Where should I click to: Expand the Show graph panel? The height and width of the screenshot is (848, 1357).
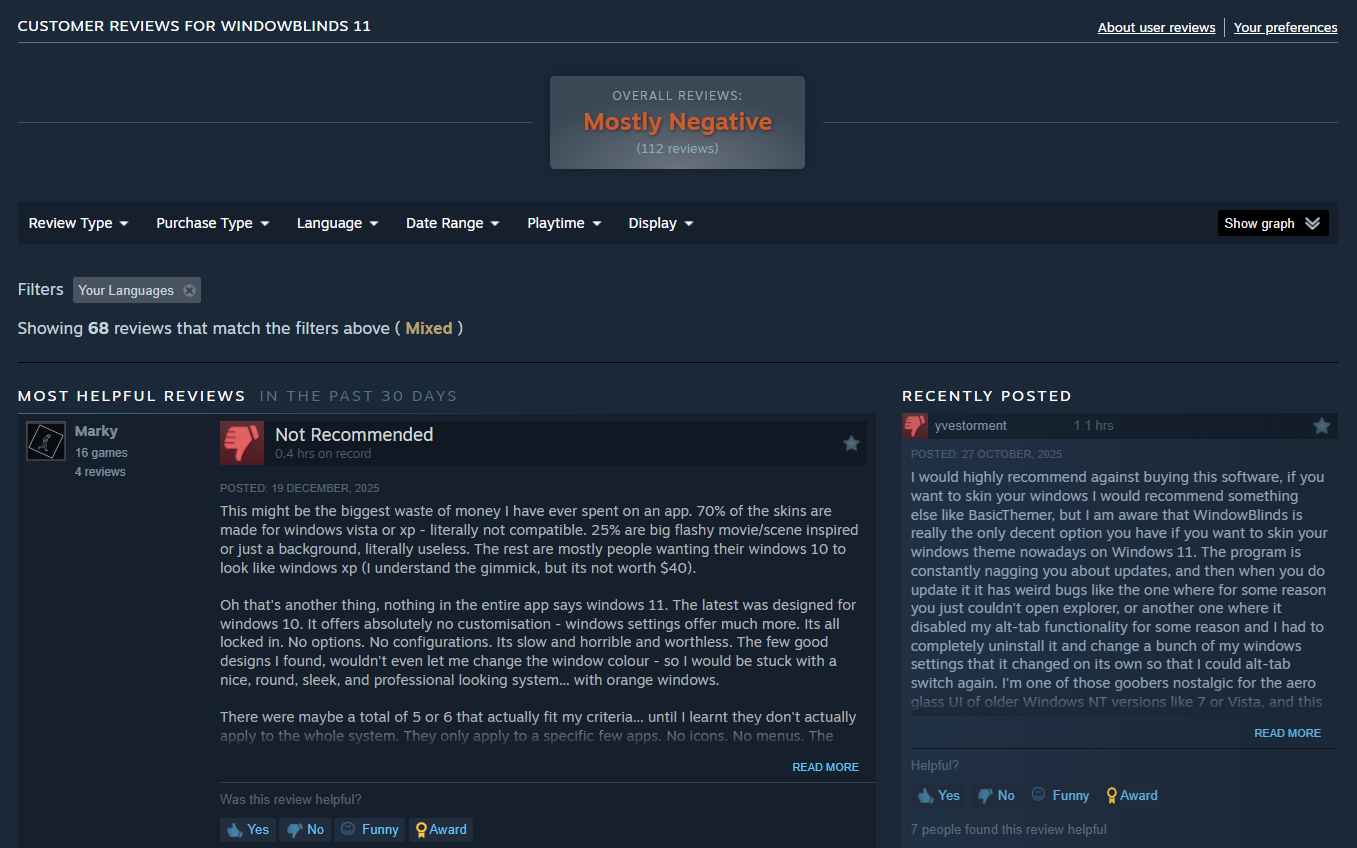pos(1273,223)
